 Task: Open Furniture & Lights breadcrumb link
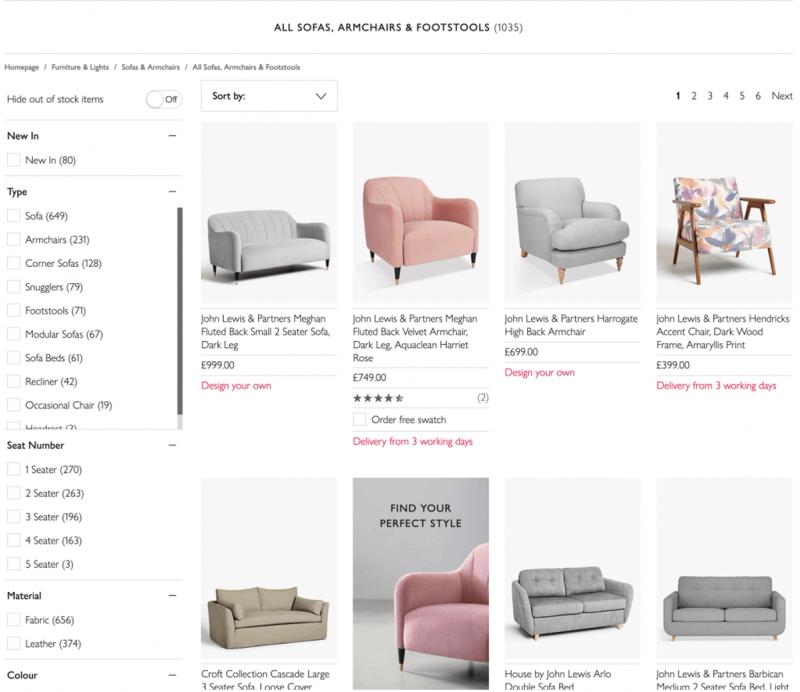[80, 67]
